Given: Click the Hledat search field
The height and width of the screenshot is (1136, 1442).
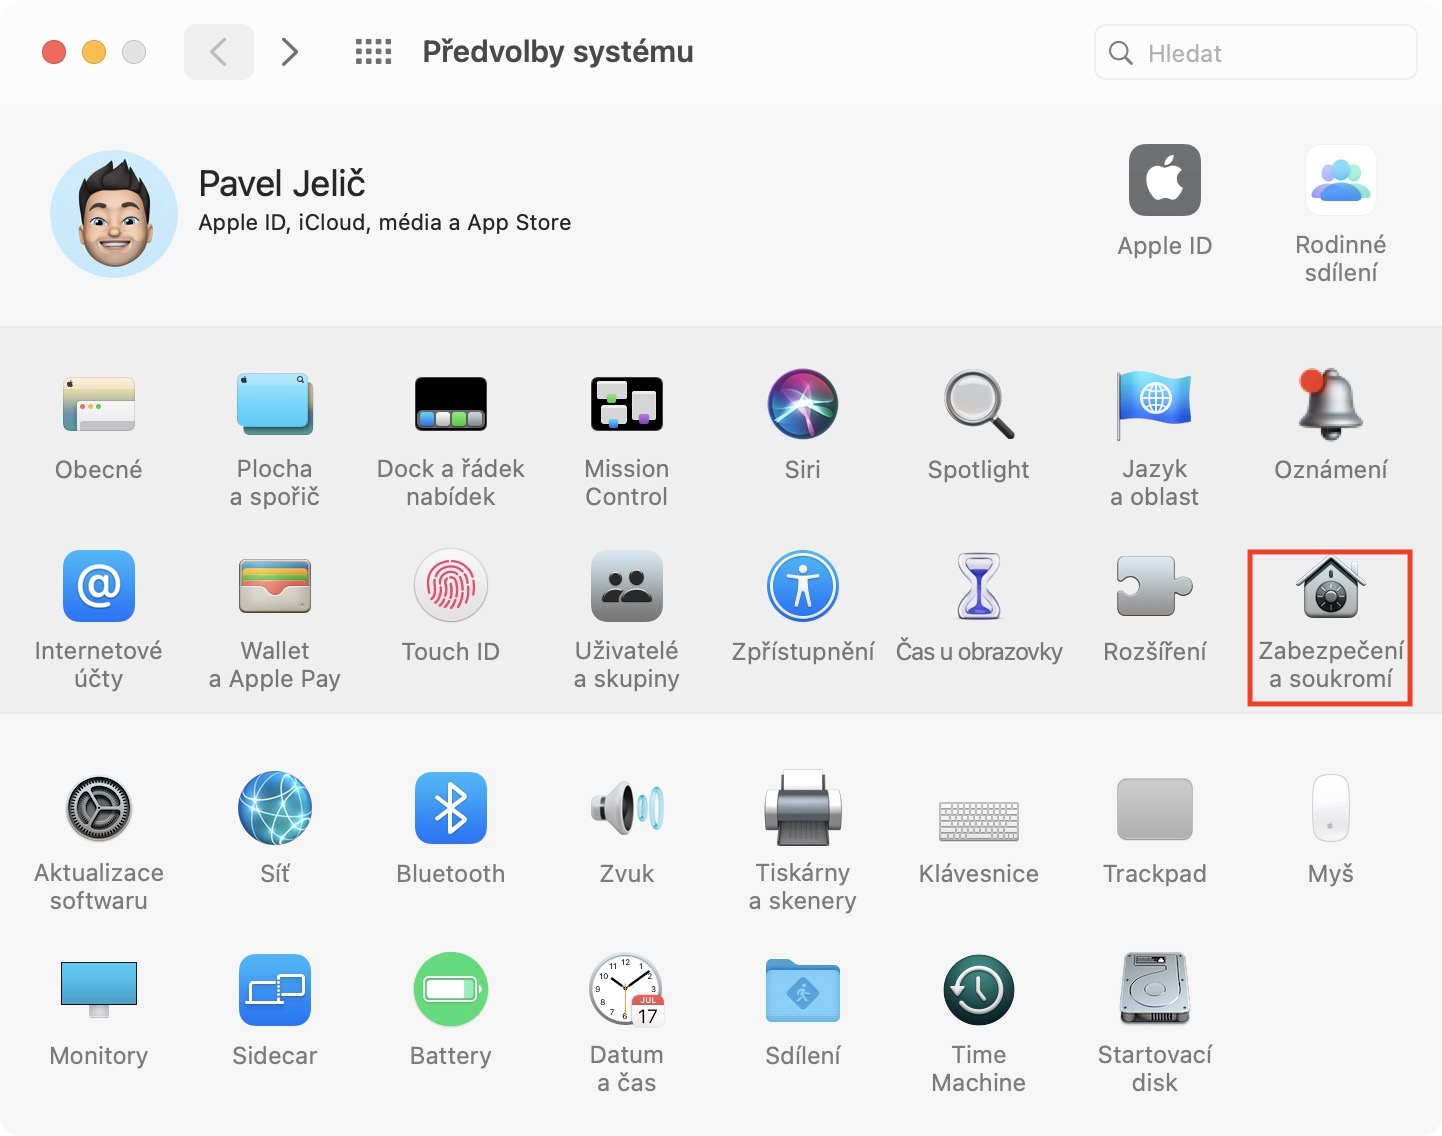Looking at the screenshot, I should (1256, 53).
